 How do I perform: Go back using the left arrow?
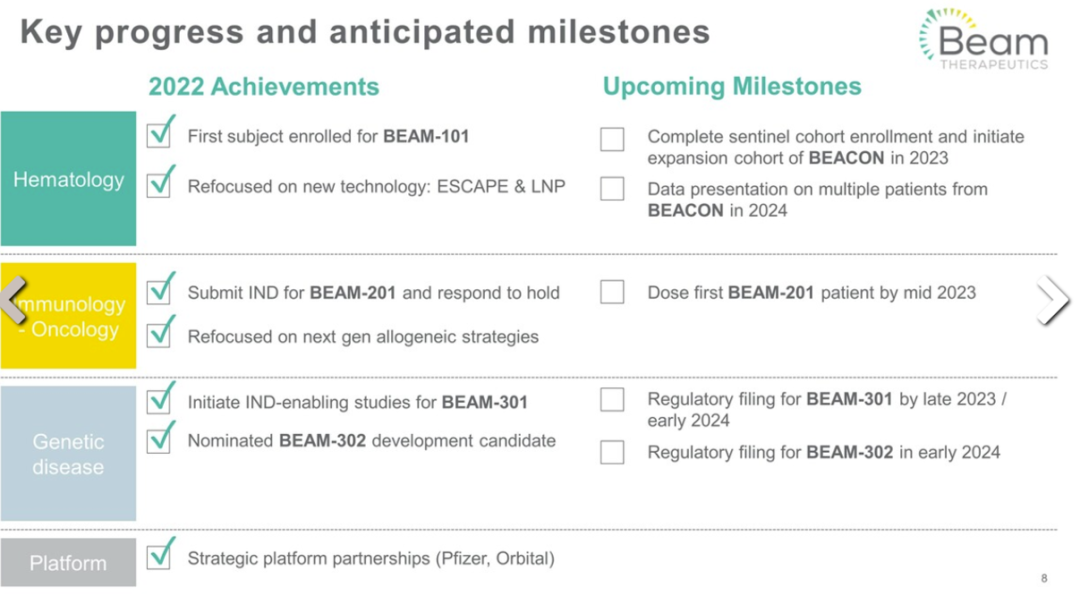[14, 300]
